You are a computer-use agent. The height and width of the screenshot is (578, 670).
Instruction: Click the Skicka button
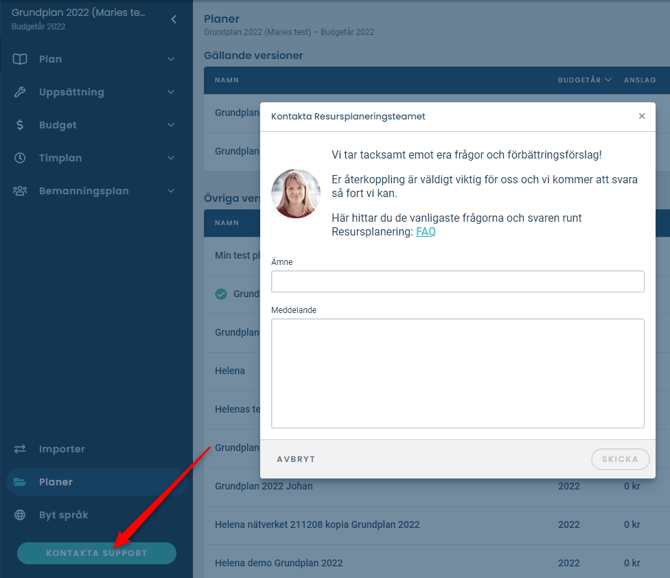[x=620, y=459]
